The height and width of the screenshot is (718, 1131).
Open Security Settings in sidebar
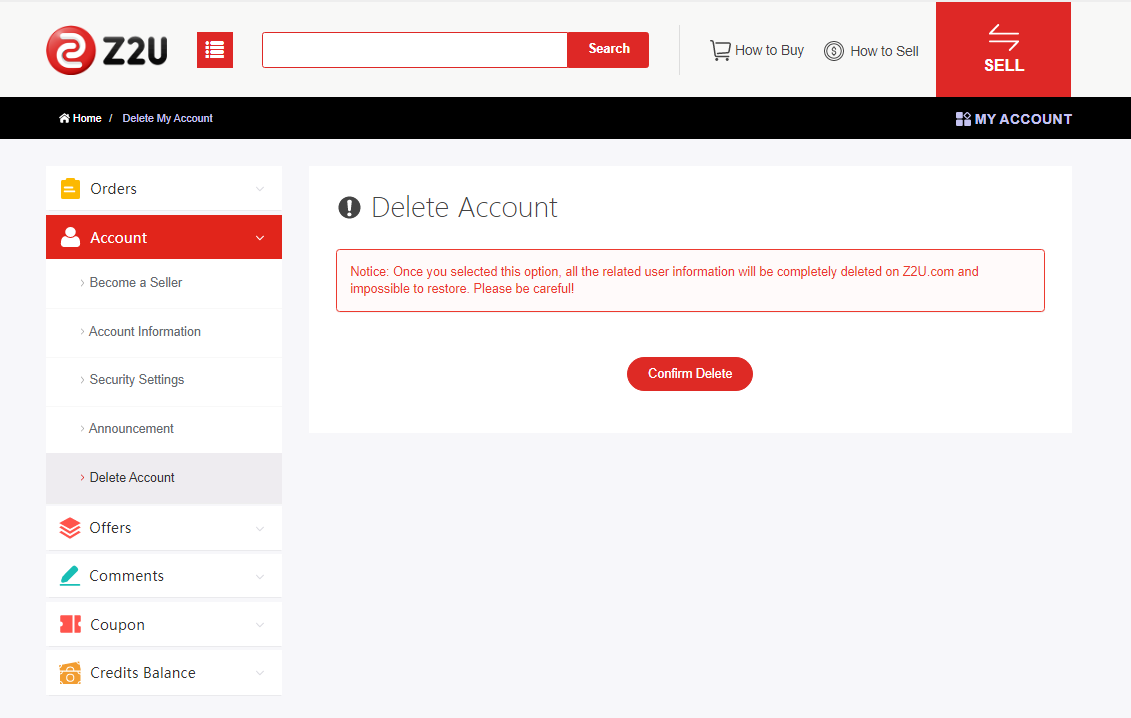point(136,380)
